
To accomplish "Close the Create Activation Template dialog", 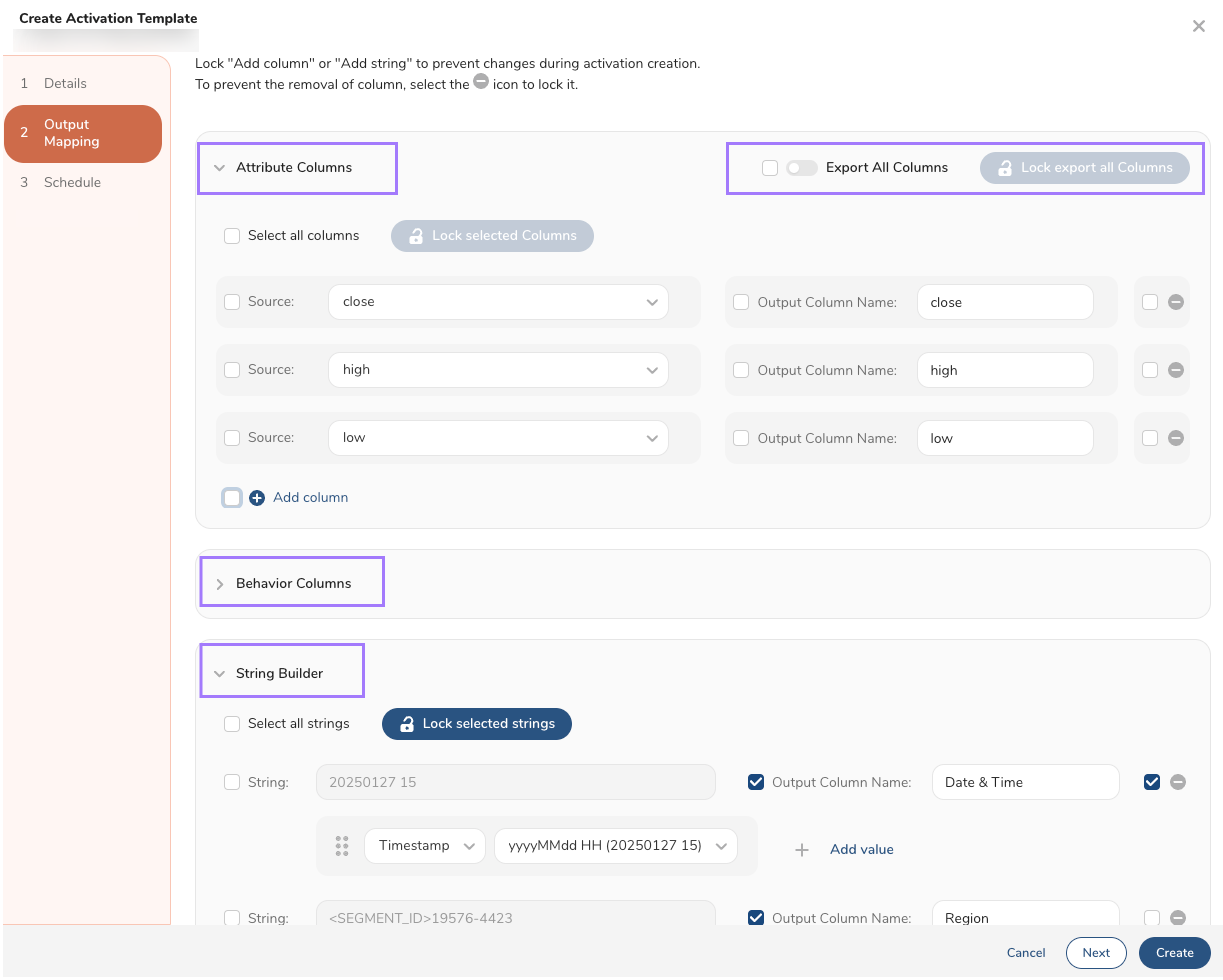I will 1198,26.
